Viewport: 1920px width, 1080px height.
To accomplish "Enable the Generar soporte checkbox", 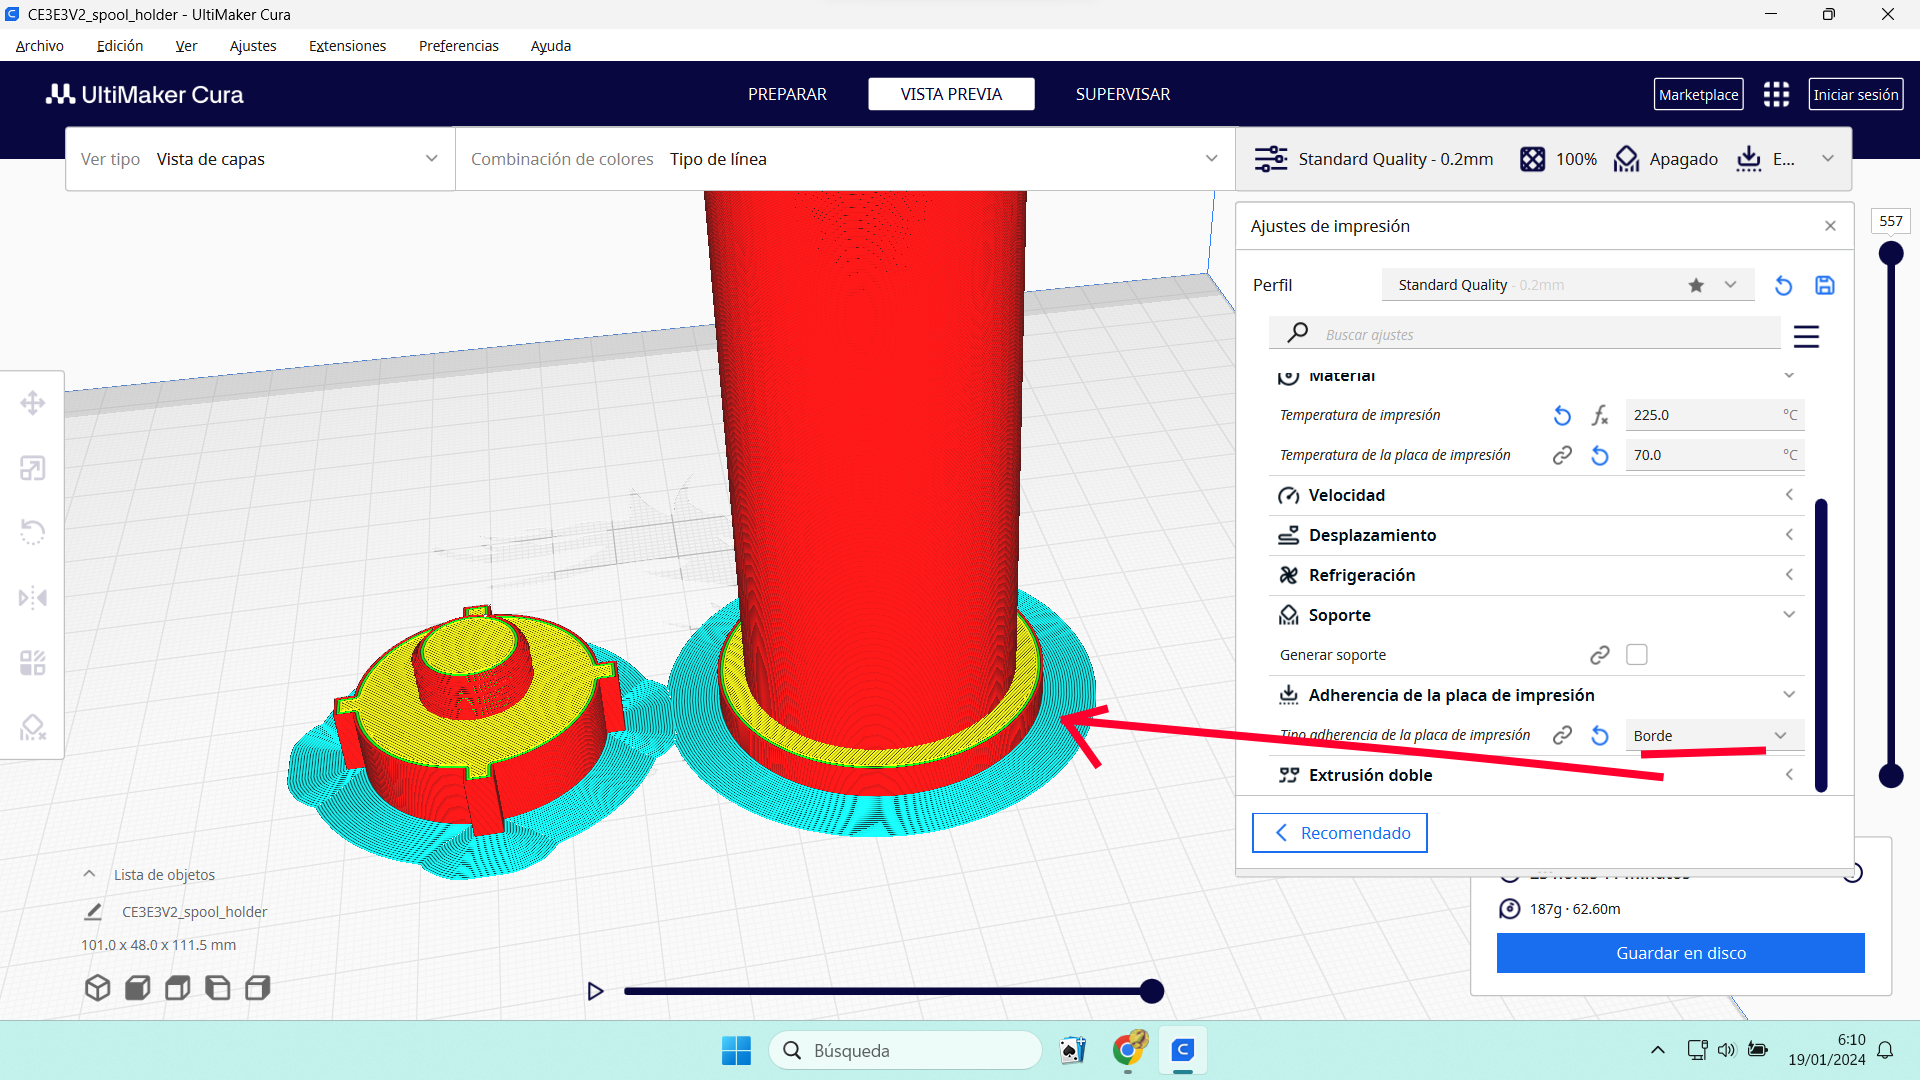I will (x=1636, y=655).
